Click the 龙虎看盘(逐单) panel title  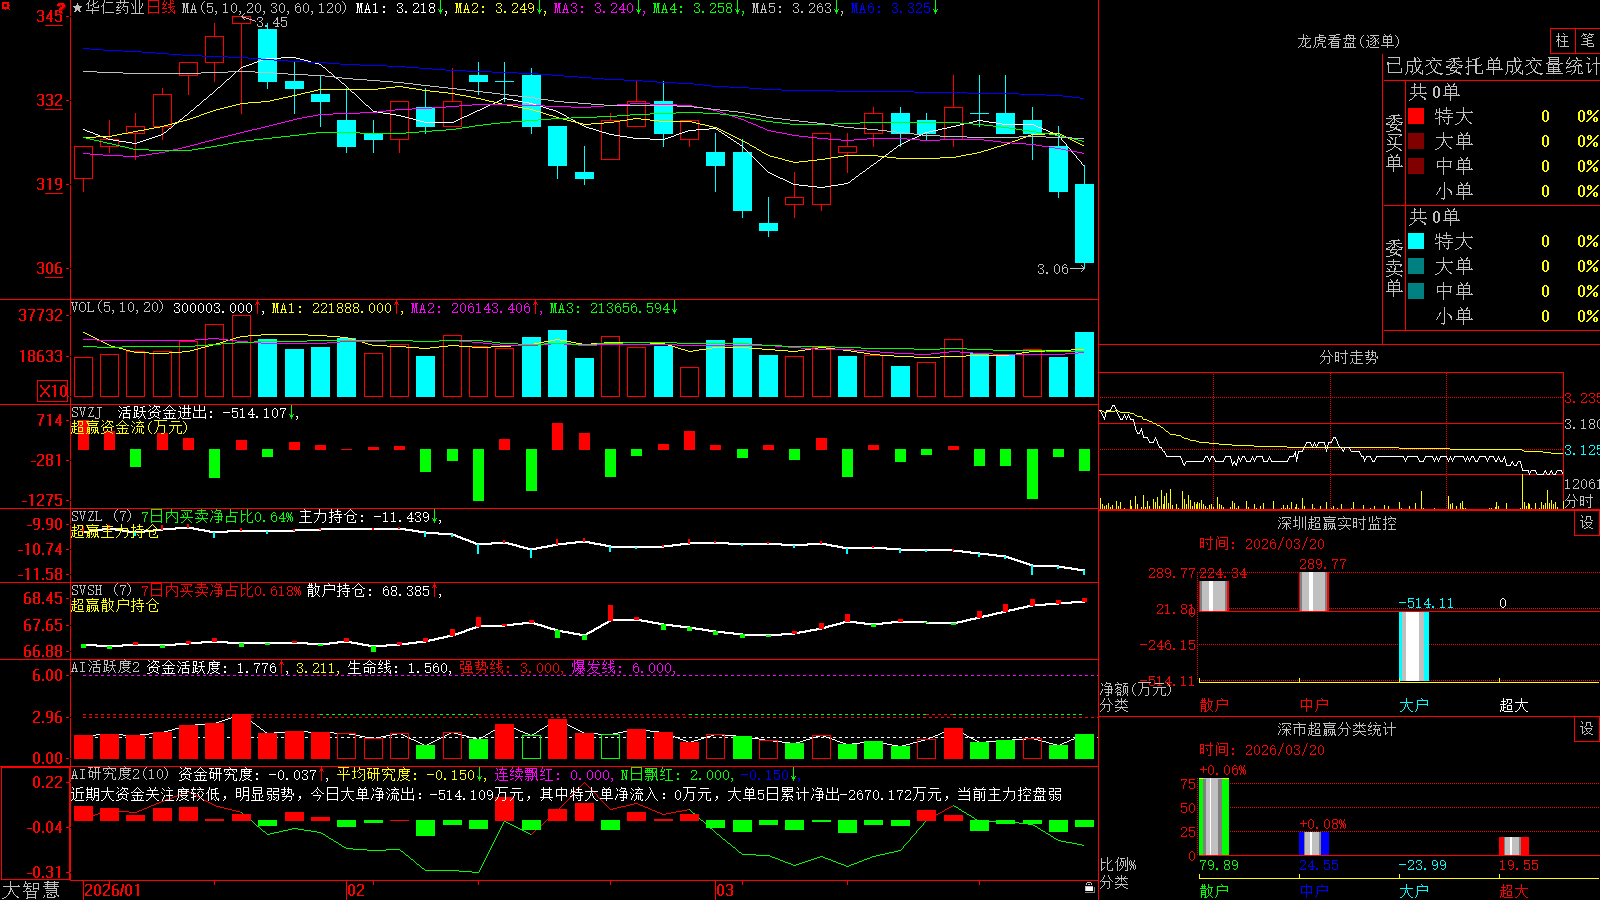tap(1348, 41)
